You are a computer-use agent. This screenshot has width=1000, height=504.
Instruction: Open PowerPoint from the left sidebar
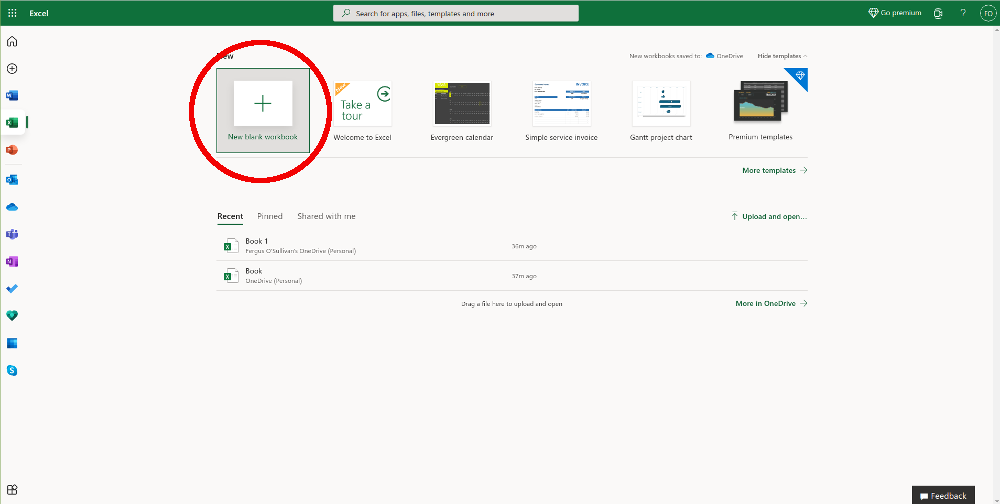(12, 150)
